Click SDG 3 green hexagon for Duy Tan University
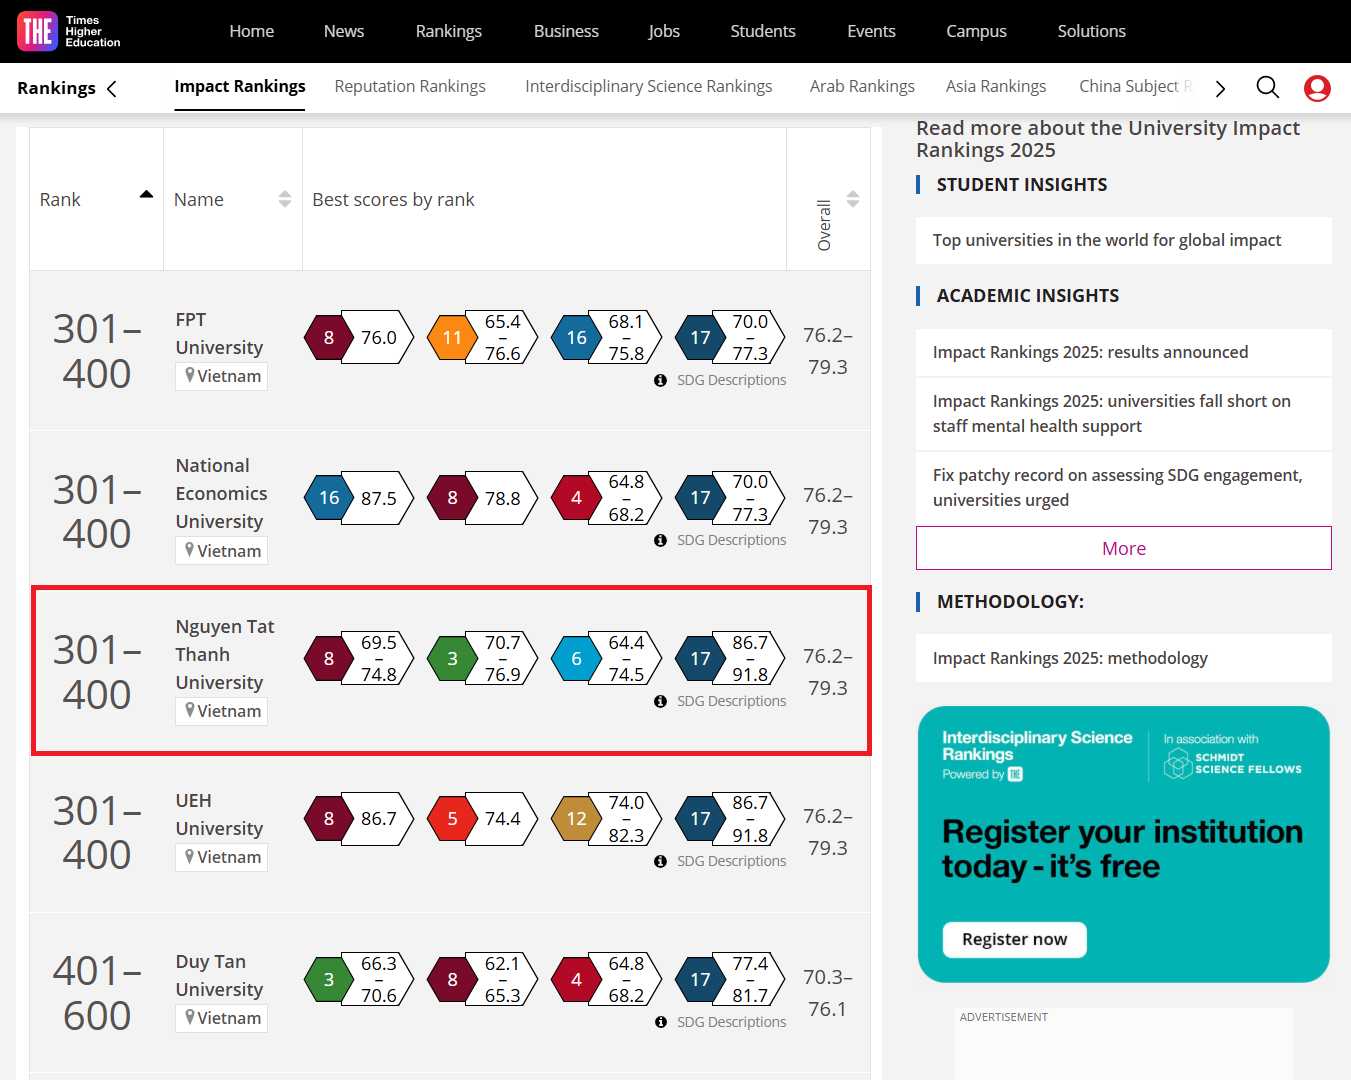Screen dimensions: 1351x1080 (x=329, y=980)
